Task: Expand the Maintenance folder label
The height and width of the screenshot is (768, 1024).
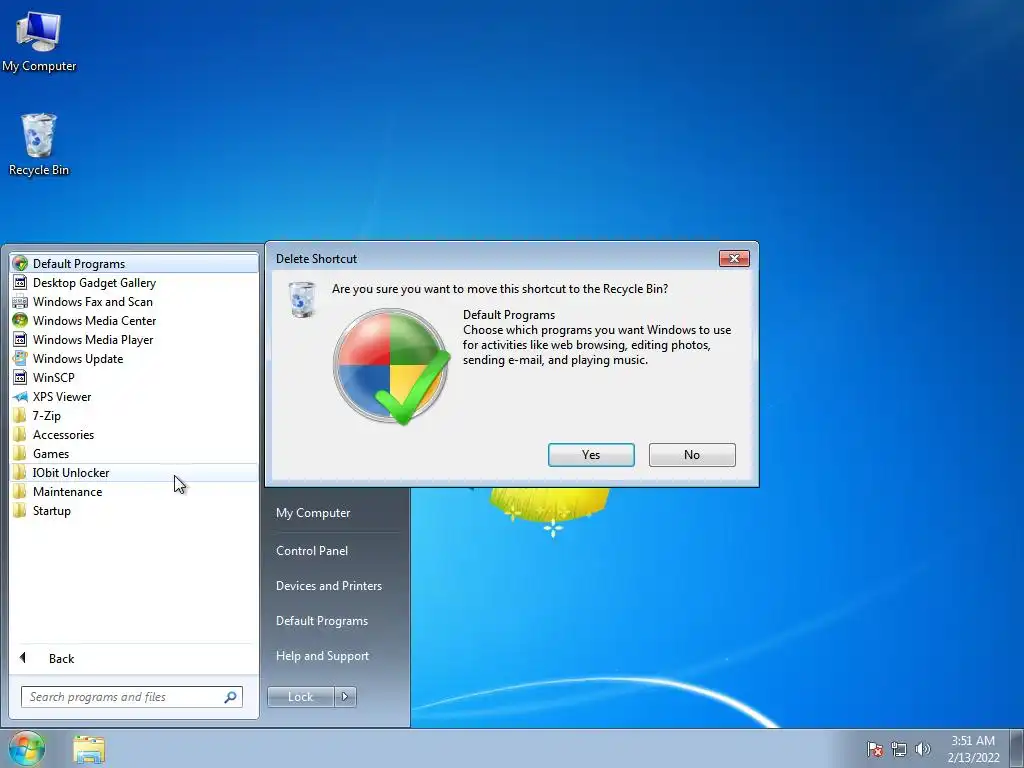Action: [x=67, y=491]
